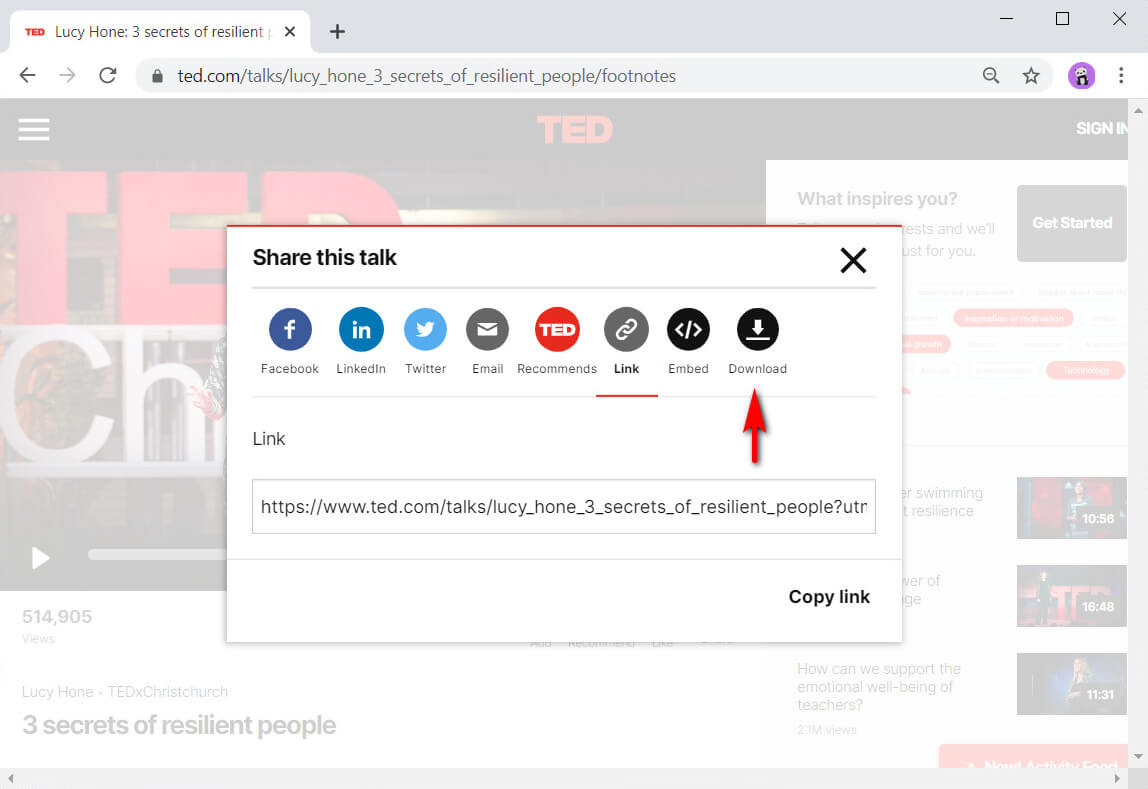This screenshot has height=789, width=1148.
Task: Click the Copy link button
Action: point(829,597)
